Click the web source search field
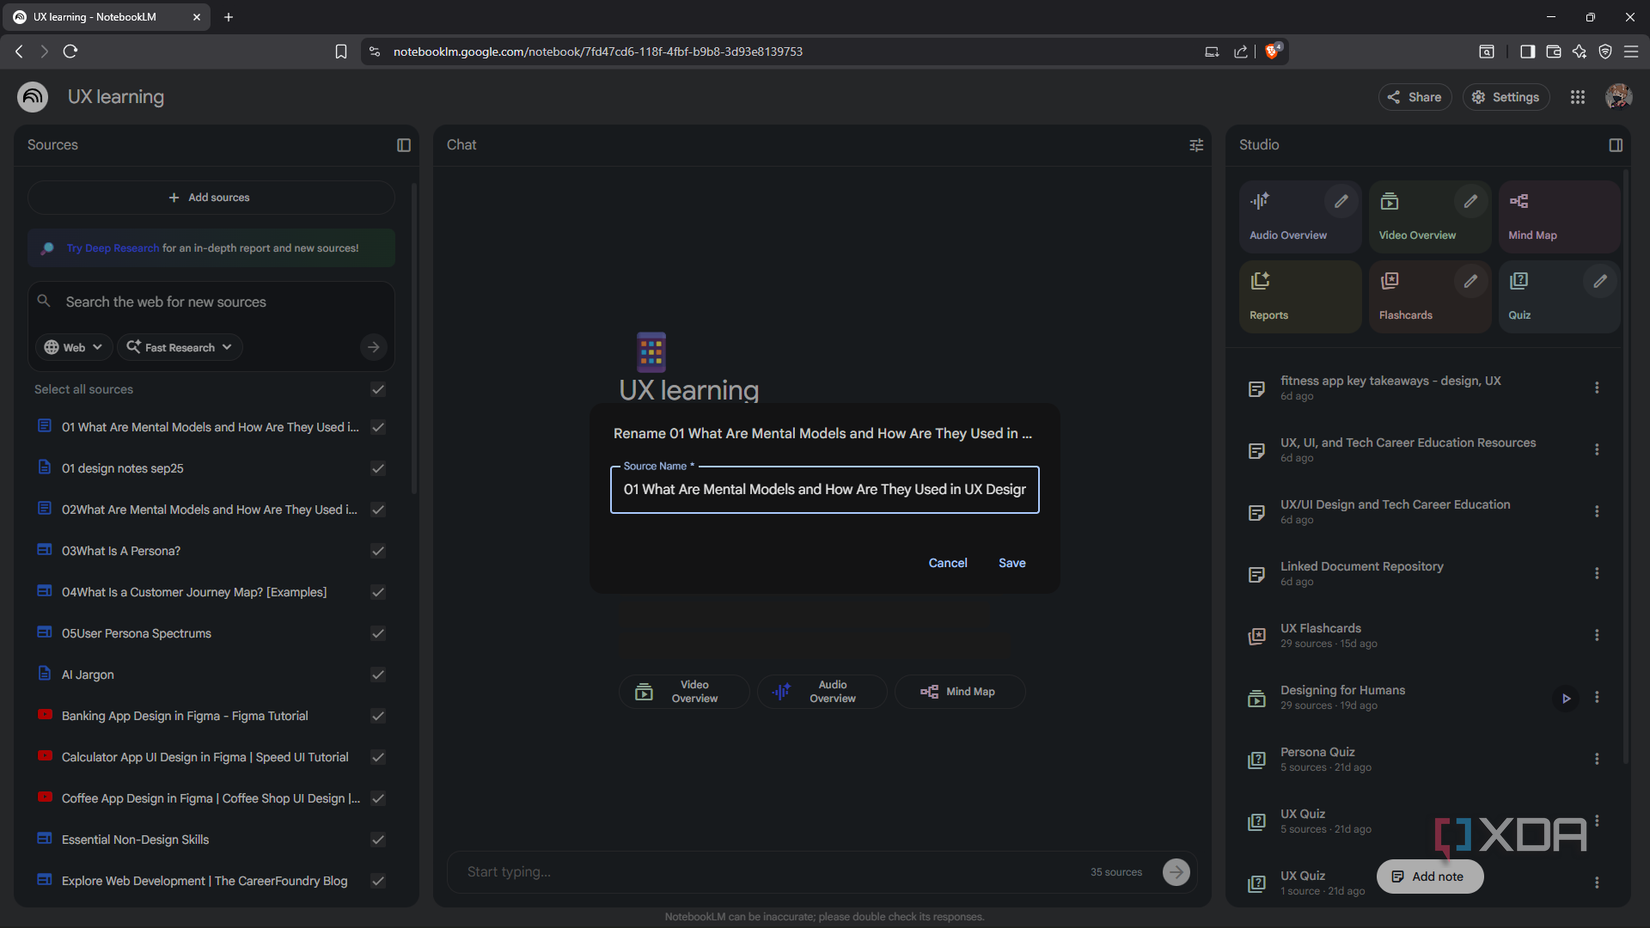 (x=211, y=302)
